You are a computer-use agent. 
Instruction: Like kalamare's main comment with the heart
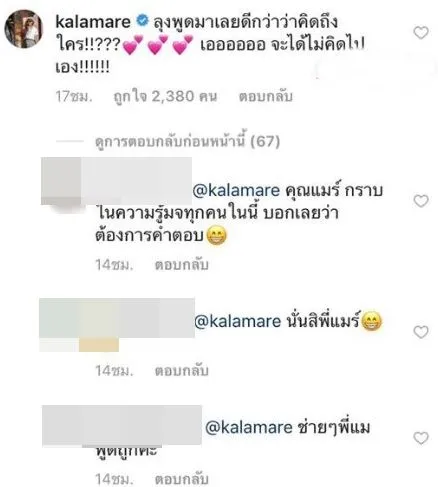tap(421, 33)
